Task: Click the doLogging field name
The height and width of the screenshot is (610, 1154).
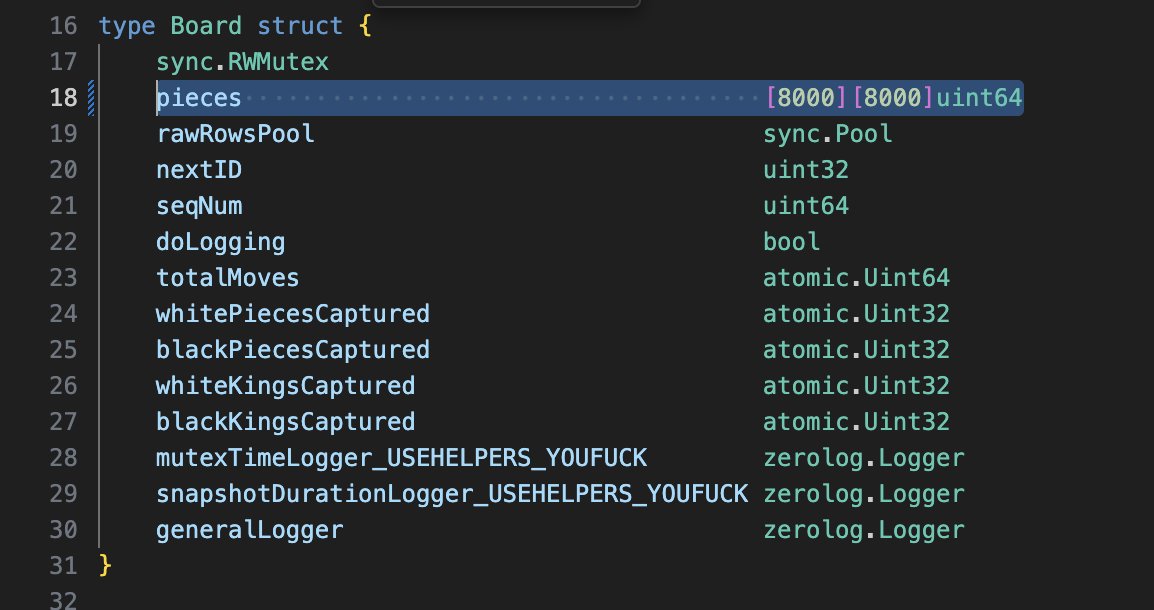Action: (x=220, y=242)
